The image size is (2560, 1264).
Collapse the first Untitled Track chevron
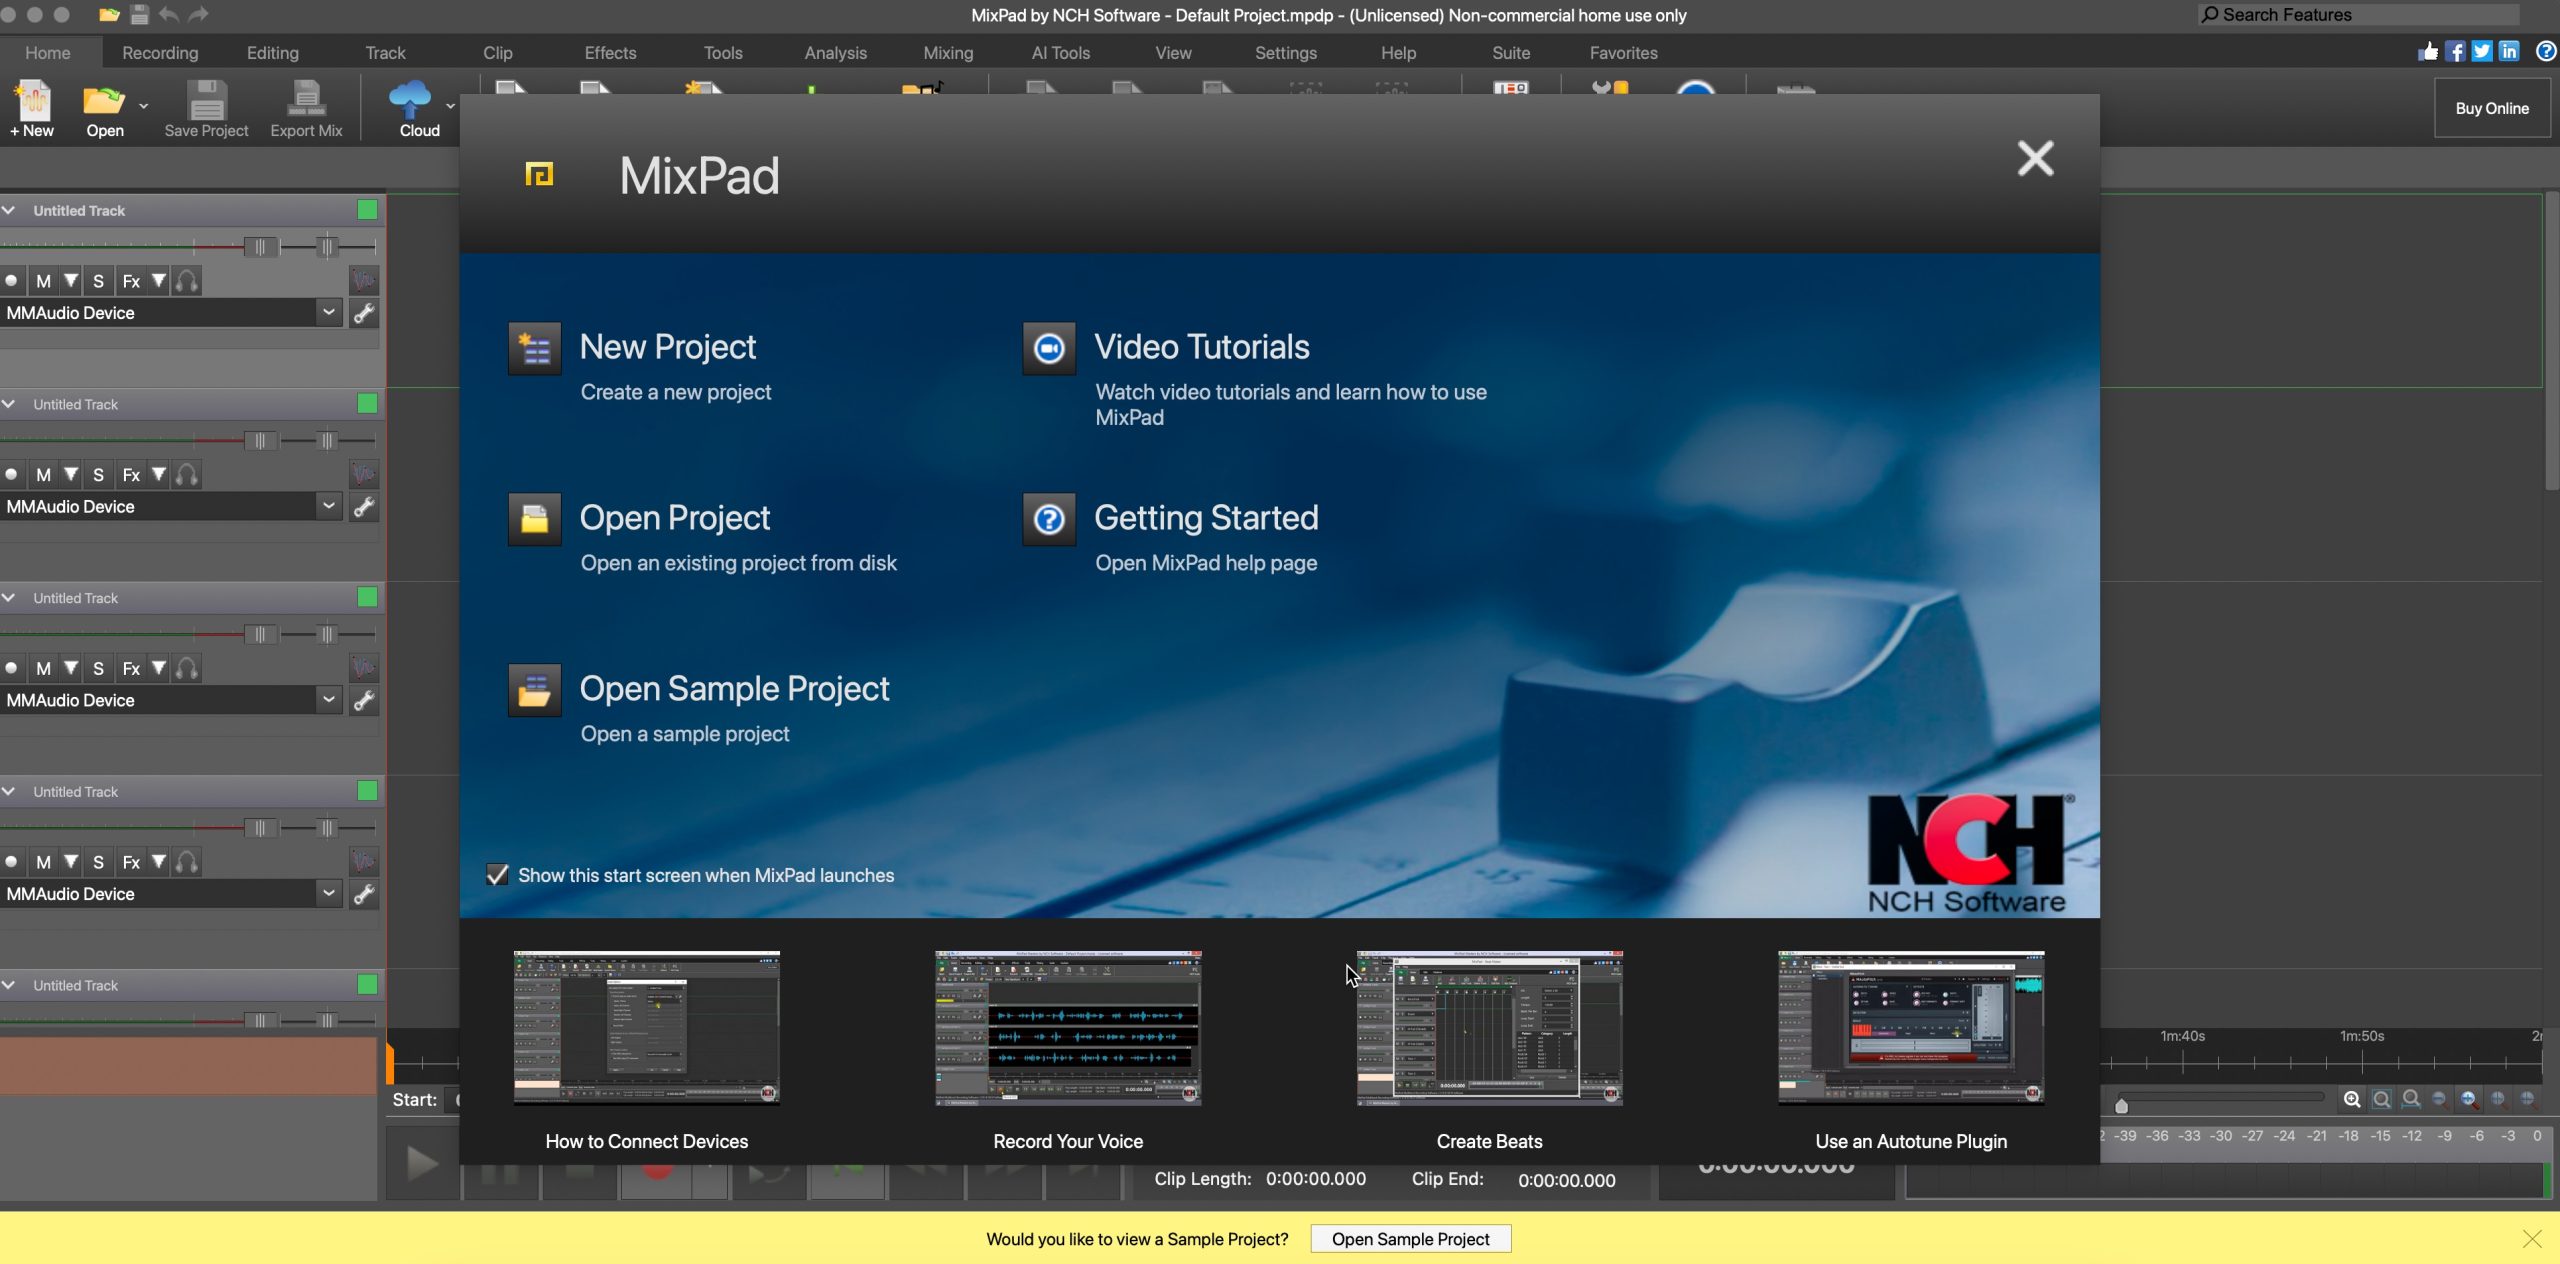[9, 210]
